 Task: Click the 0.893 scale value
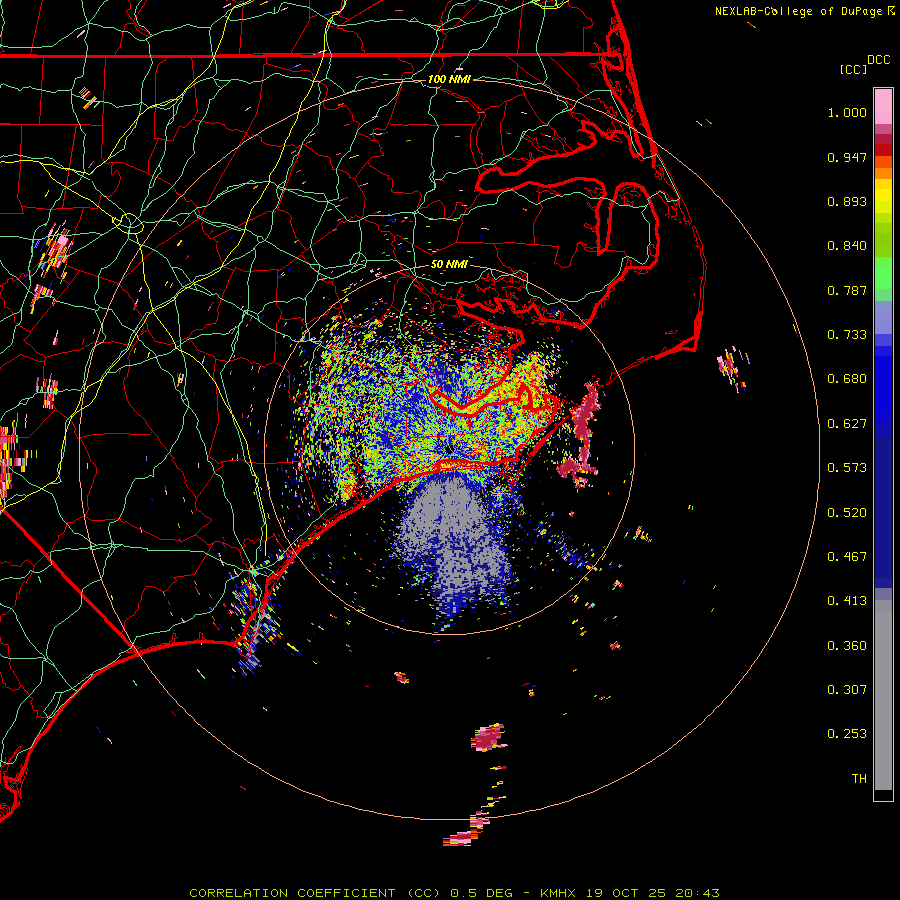(847, 201)
